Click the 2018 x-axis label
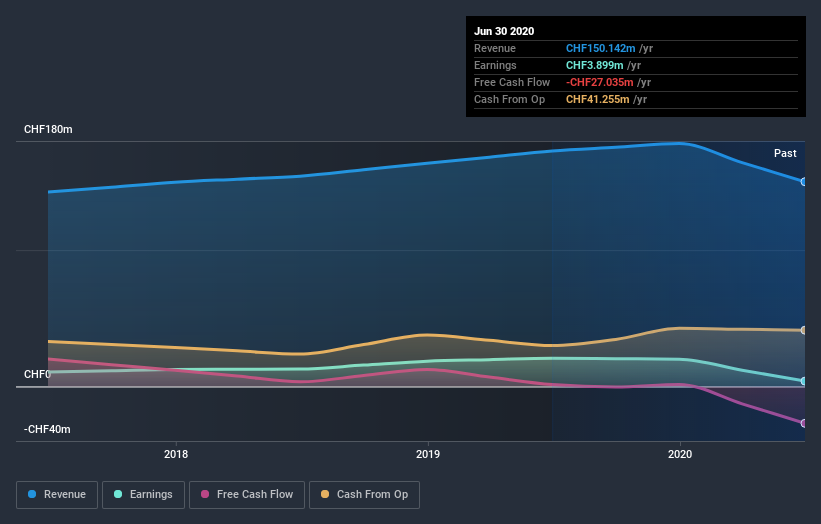Viewport: 821px width, 524px height. (x=176, y=454)
